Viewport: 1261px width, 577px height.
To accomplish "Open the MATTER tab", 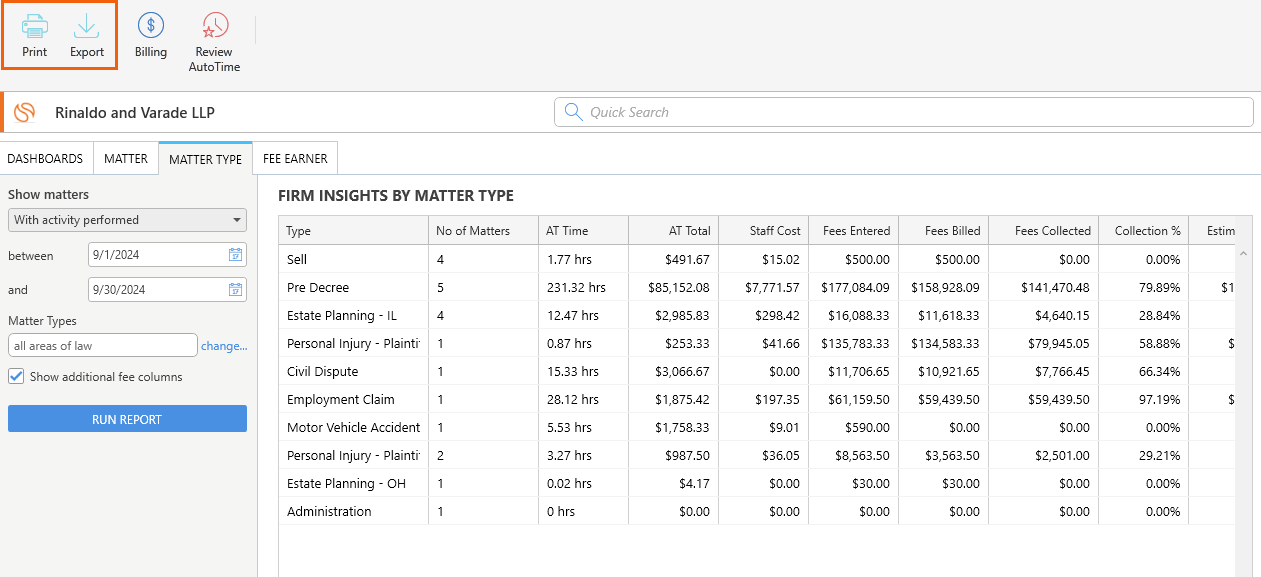I will click(x=126, y=159).
